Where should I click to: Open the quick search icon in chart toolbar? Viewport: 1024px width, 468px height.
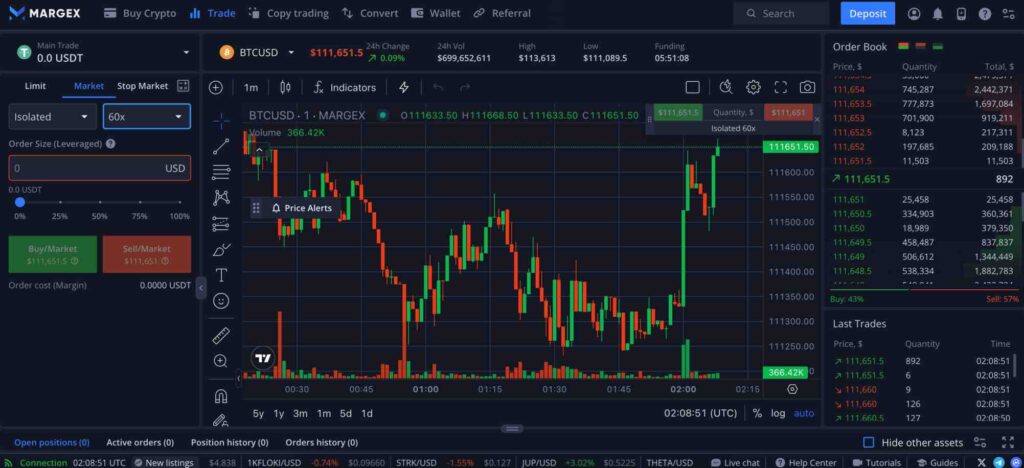pos(726,87)
